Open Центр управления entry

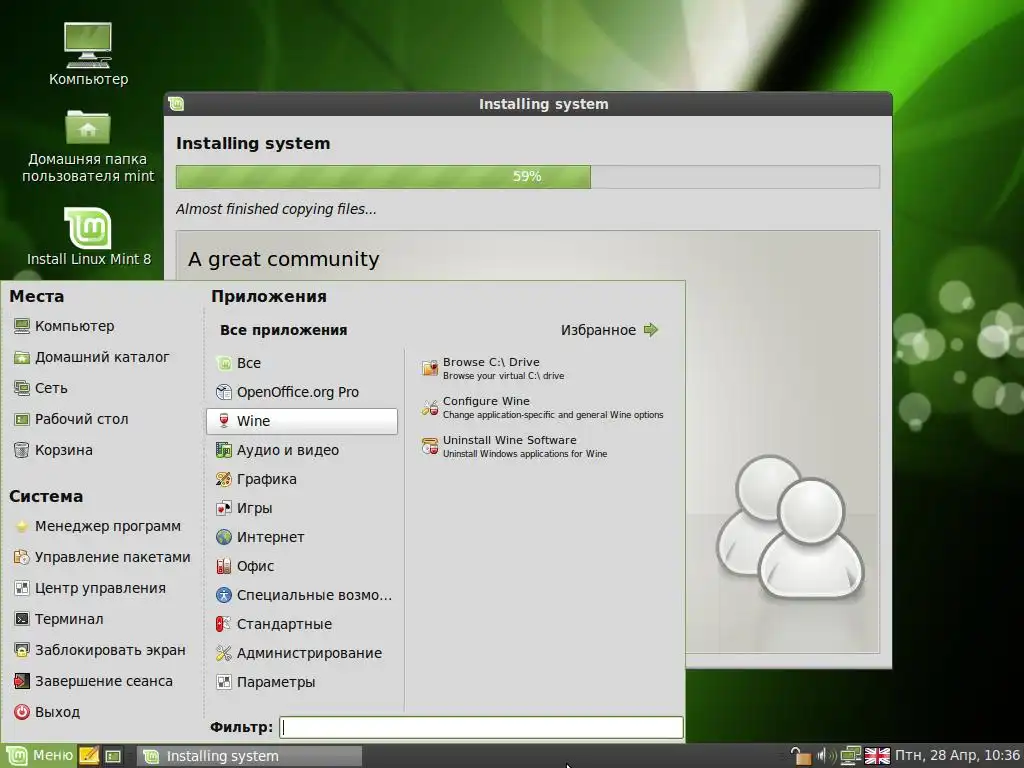pyautogui.click(x=90, y=588)
